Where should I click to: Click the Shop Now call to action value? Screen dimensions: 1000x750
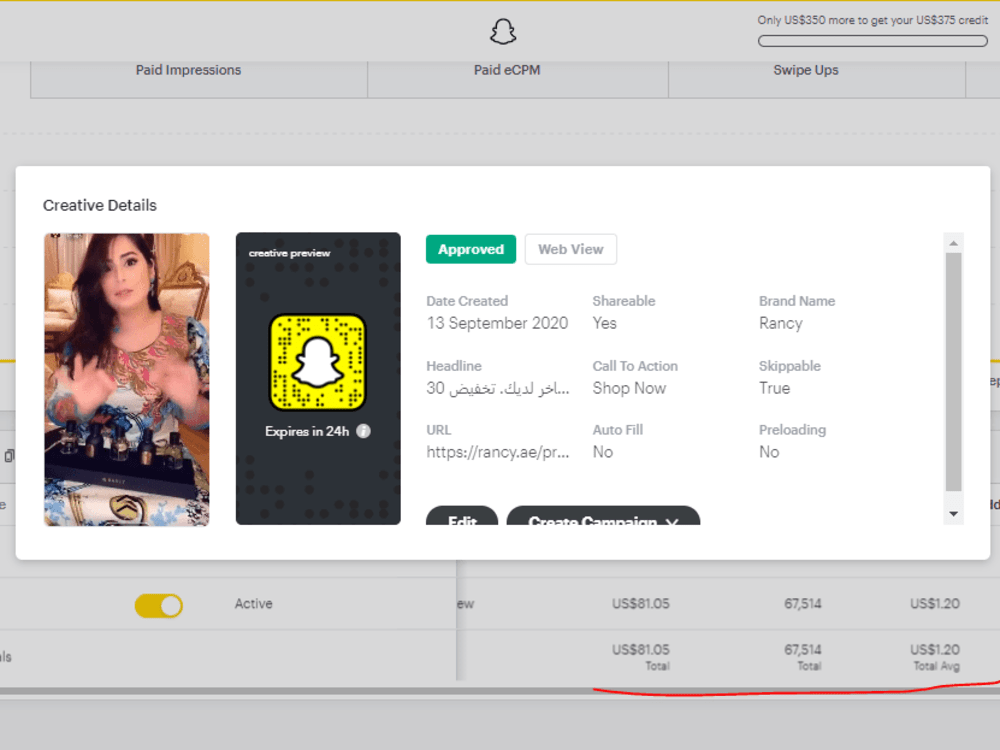[x=629, y=388]
